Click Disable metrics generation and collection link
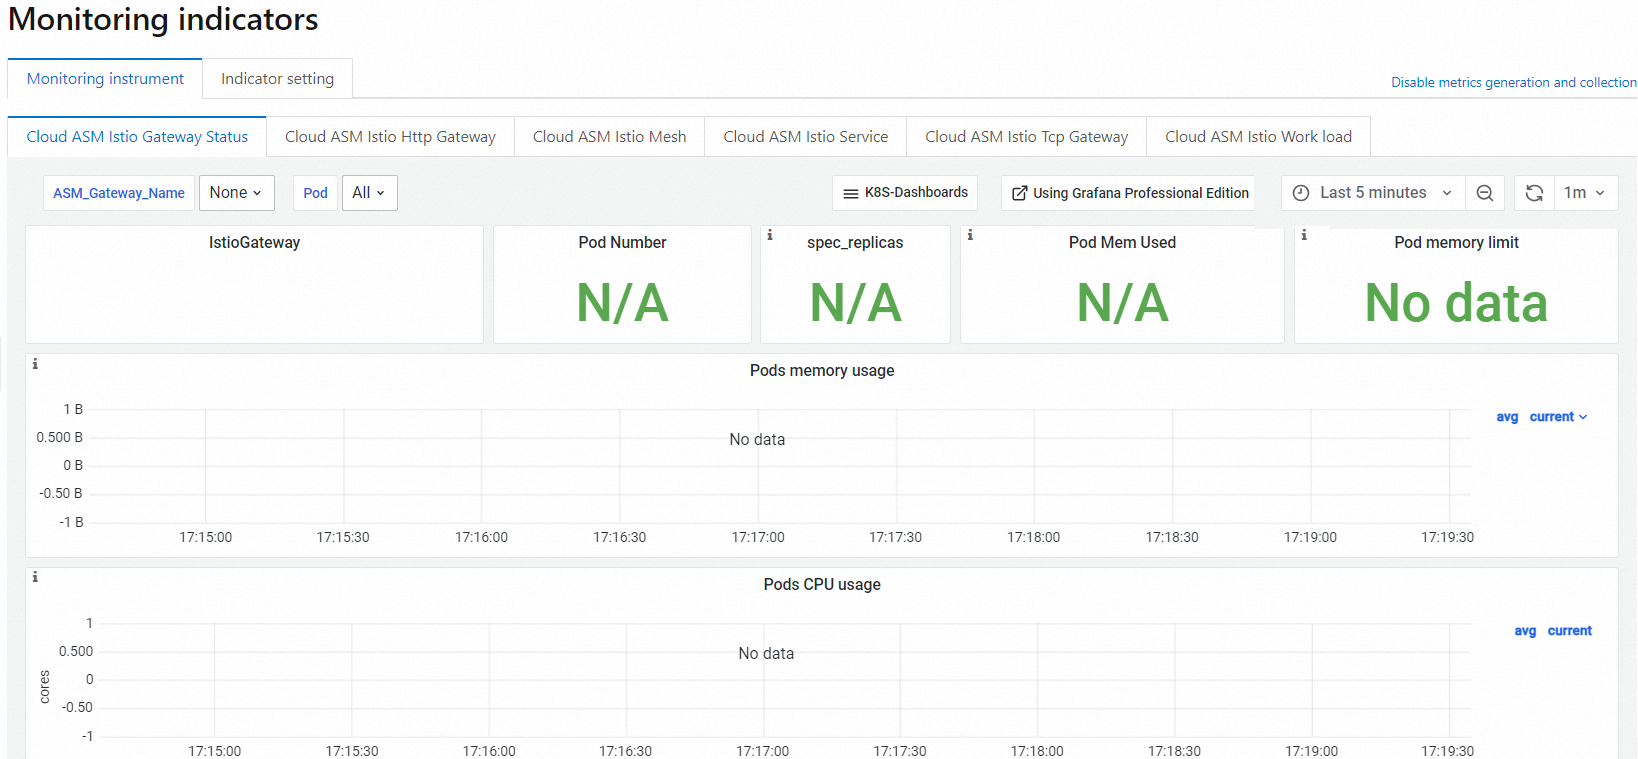The width and height of the screenshot is (1638, 759). 1513,83
